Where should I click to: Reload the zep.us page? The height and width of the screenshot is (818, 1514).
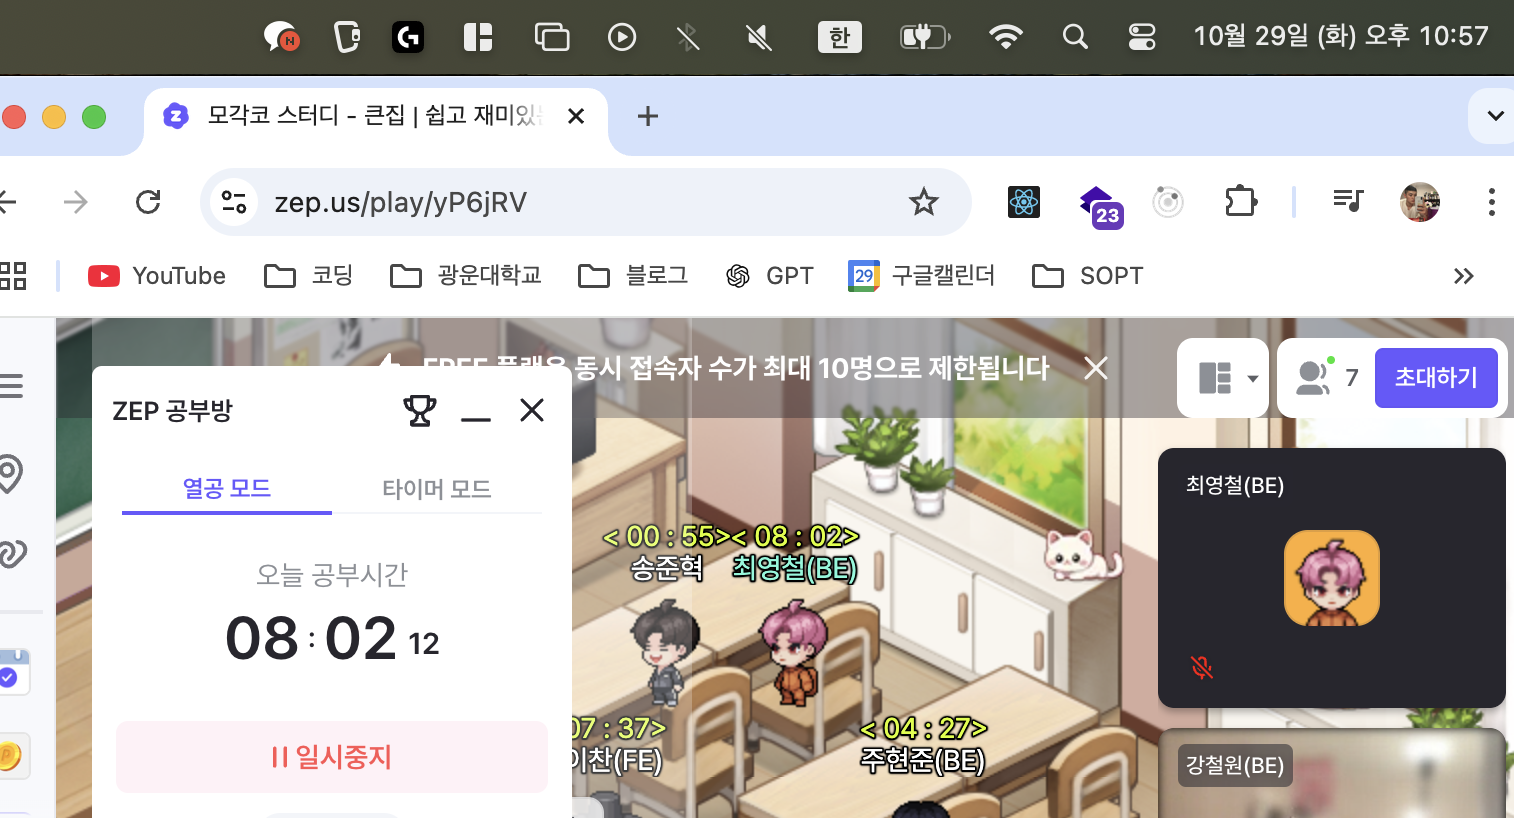click(148, 202)
